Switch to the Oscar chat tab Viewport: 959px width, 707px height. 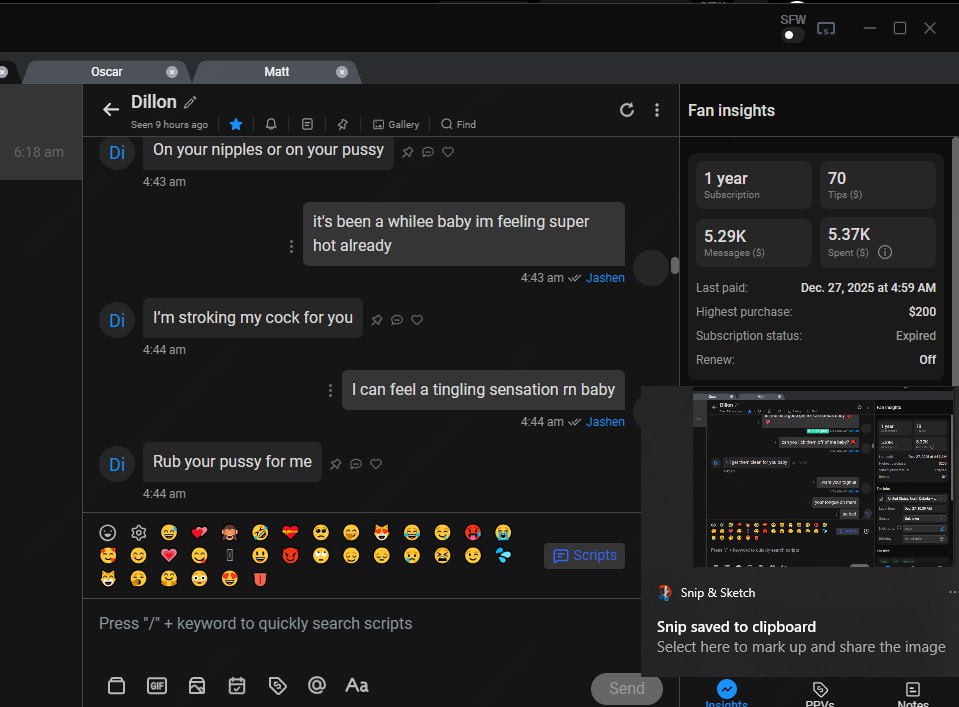click(106, 72)
